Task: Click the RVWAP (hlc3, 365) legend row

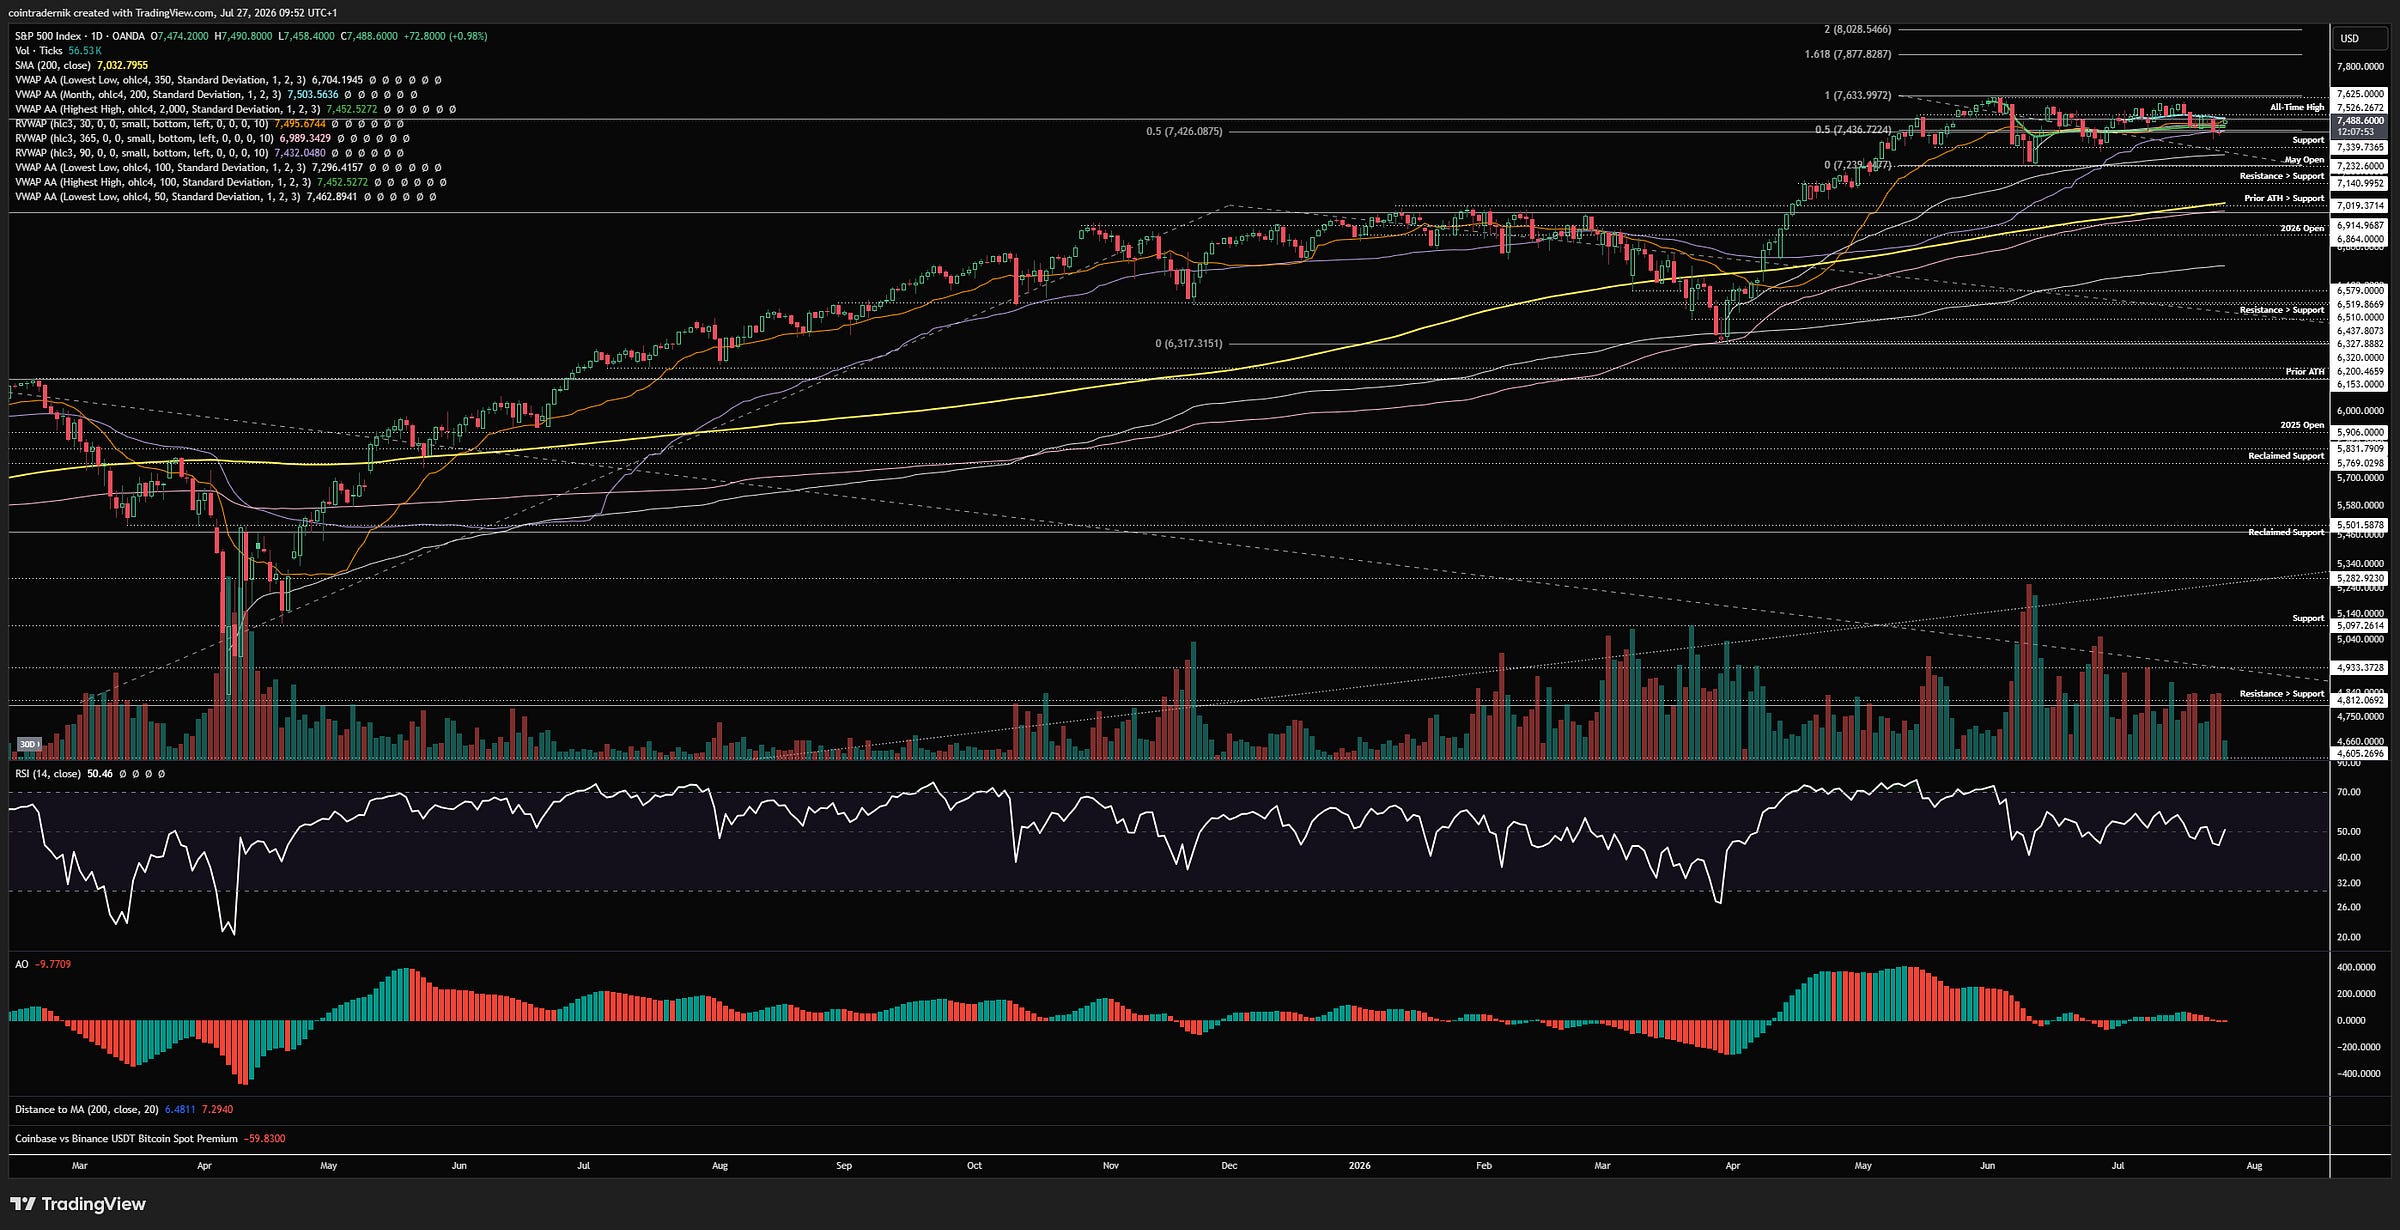Action: pyautogui.click(x=212, y=138)
